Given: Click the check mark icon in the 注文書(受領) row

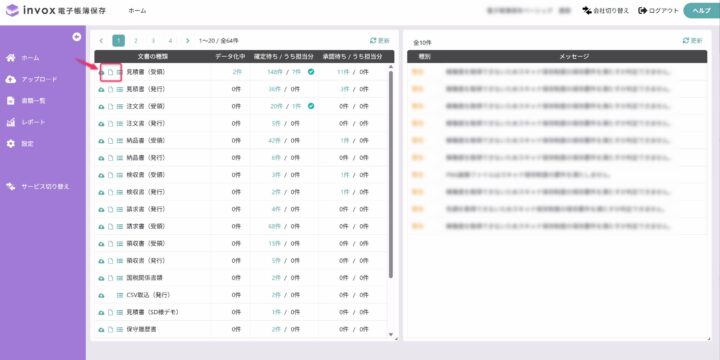Looking at the screenshot, I should (311, 106).
